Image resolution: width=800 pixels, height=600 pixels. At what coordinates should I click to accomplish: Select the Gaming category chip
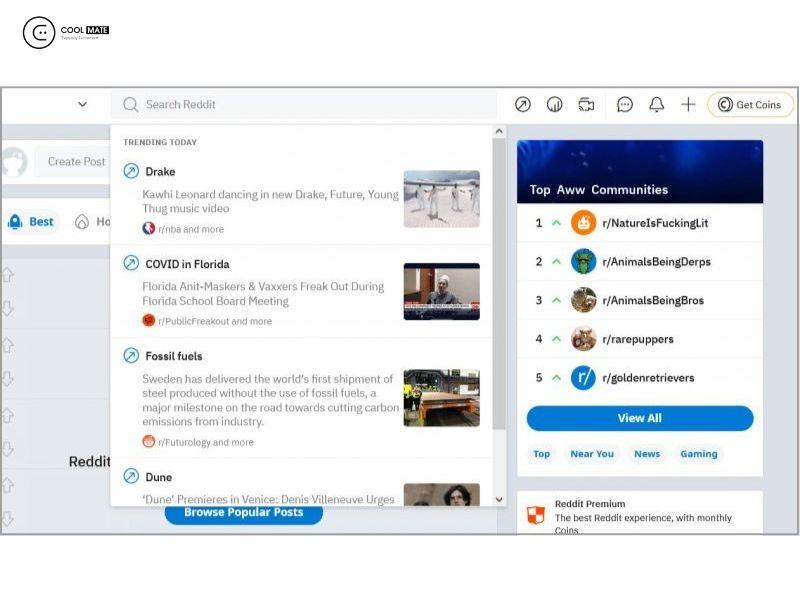coord(698,454)
